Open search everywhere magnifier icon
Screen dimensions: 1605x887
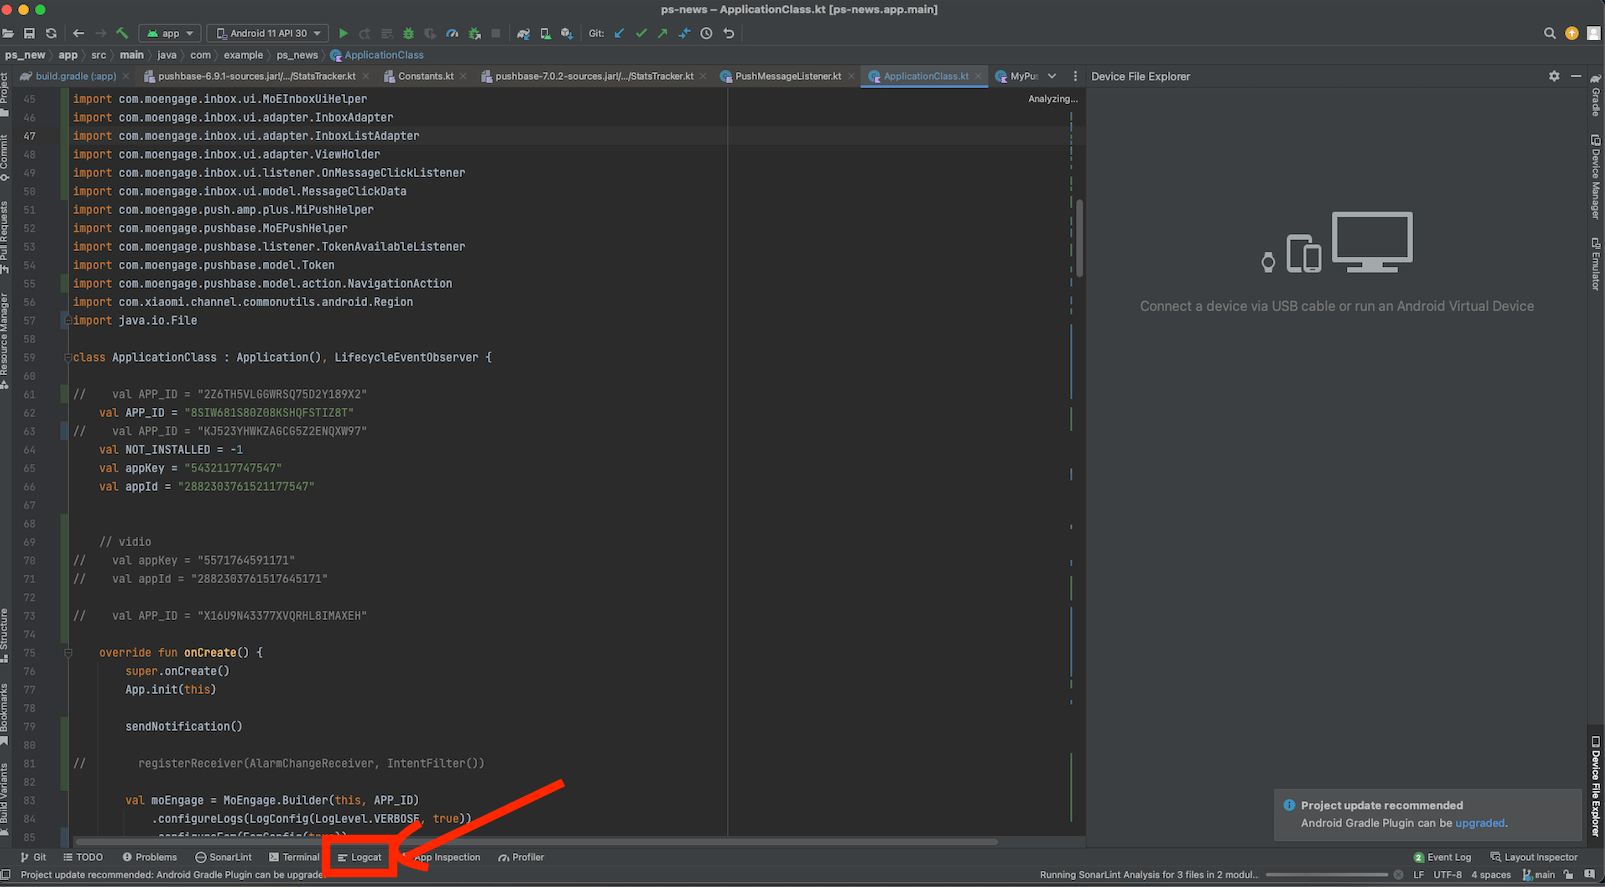[1550, 33]
